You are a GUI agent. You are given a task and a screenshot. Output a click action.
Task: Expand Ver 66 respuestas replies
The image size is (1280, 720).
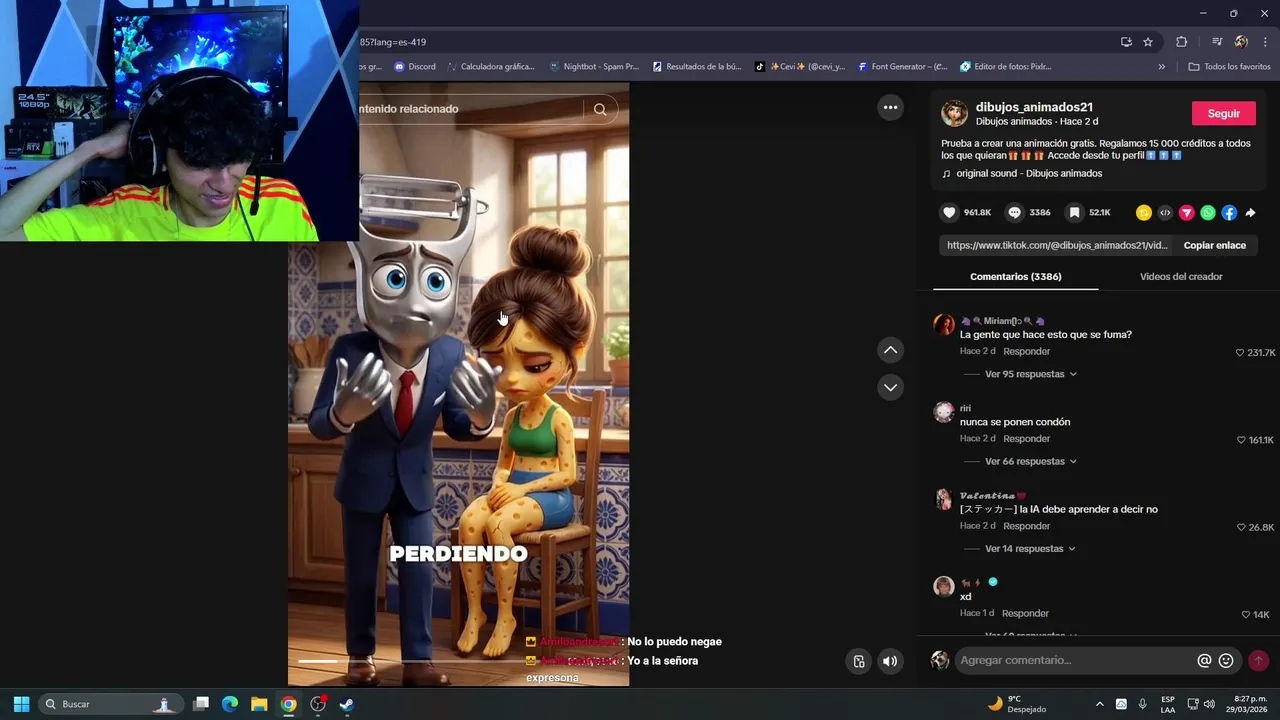[x=1031, y=461]
